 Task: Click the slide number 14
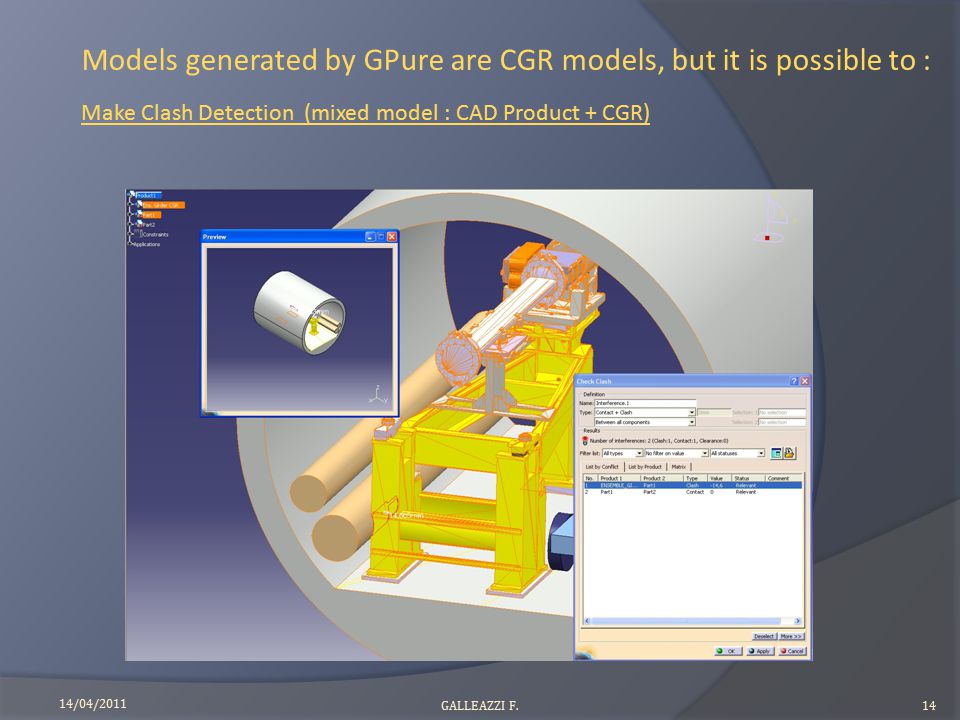929,706
